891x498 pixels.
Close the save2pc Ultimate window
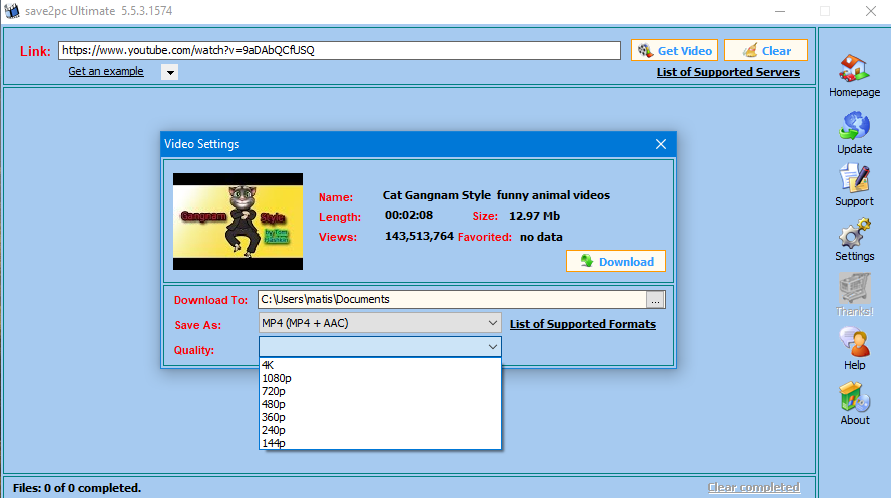[871, 11]
